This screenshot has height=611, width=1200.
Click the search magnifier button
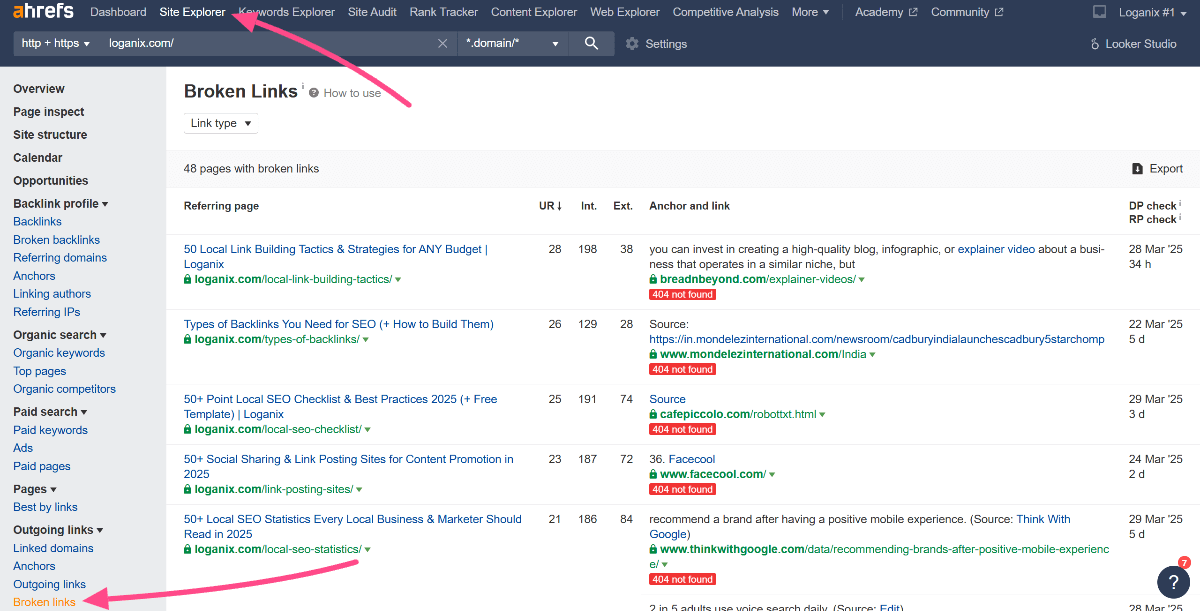[591, 44]
